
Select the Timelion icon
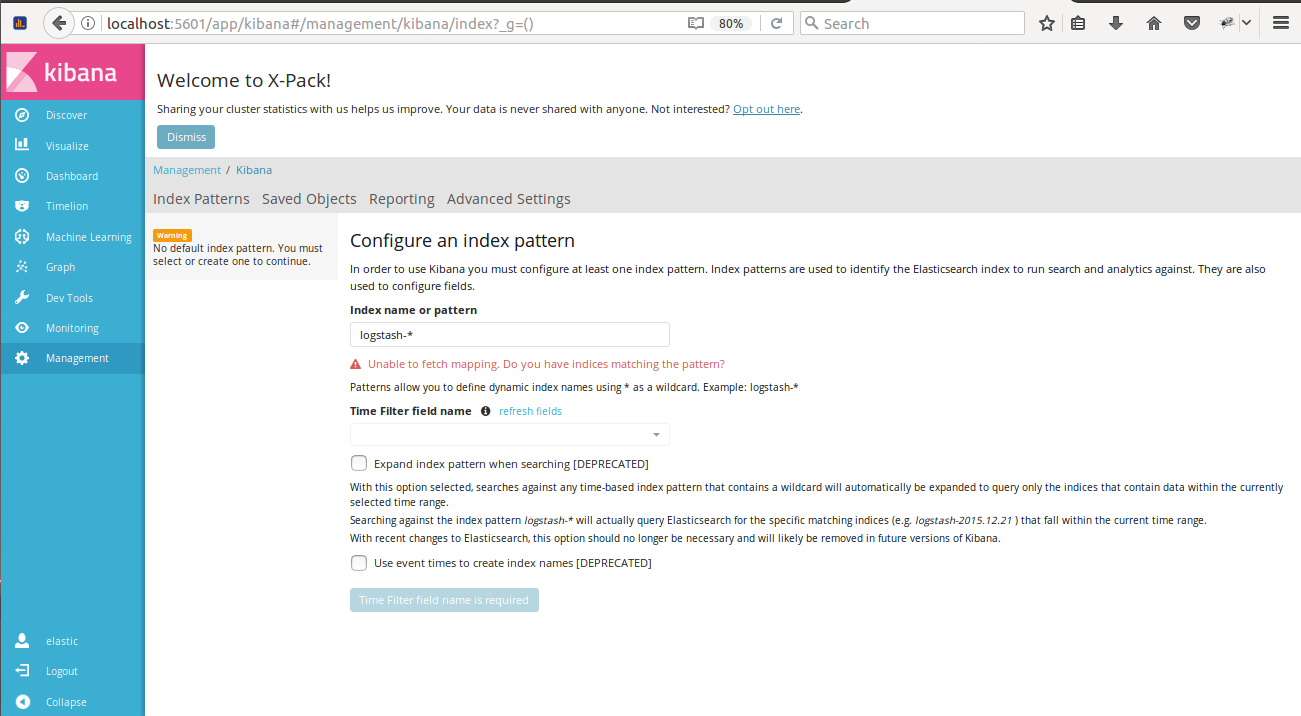click(x=21, y=206)
